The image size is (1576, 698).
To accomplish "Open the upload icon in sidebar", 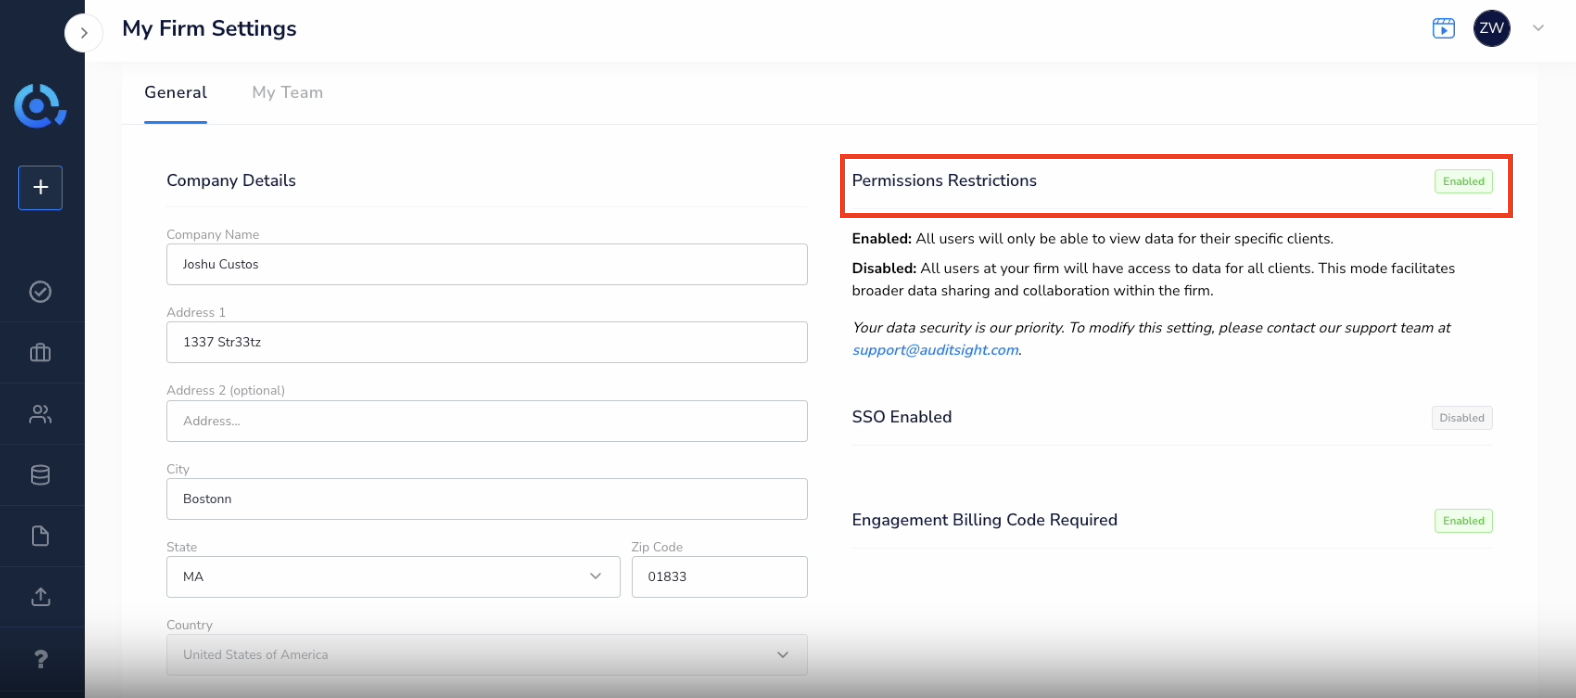I will point(40,597).
